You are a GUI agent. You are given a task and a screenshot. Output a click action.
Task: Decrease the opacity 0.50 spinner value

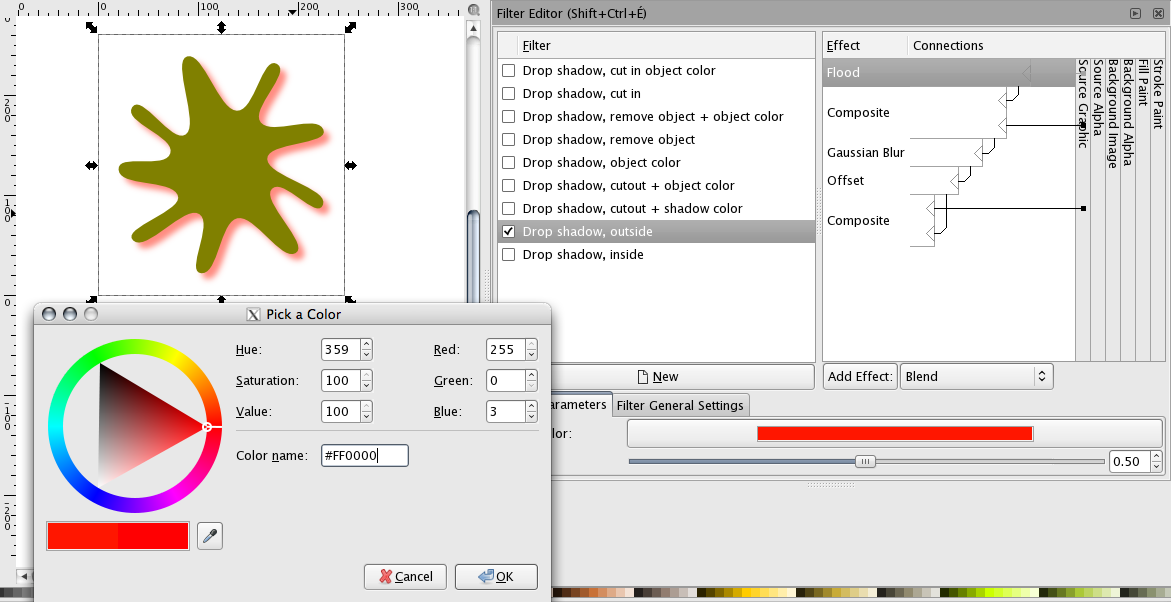coord(1157,467)
